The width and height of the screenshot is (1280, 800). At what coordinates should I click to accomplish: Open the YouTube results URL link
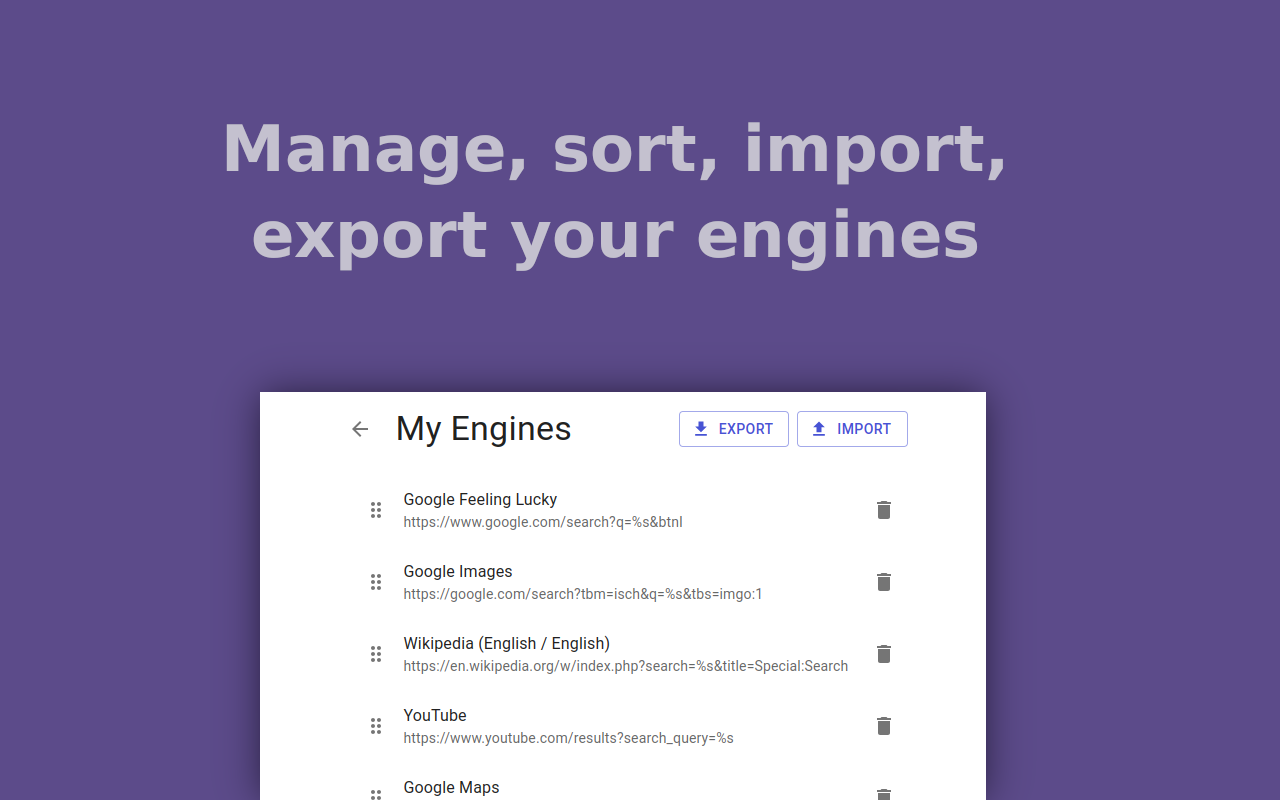[x=568, y=737]
